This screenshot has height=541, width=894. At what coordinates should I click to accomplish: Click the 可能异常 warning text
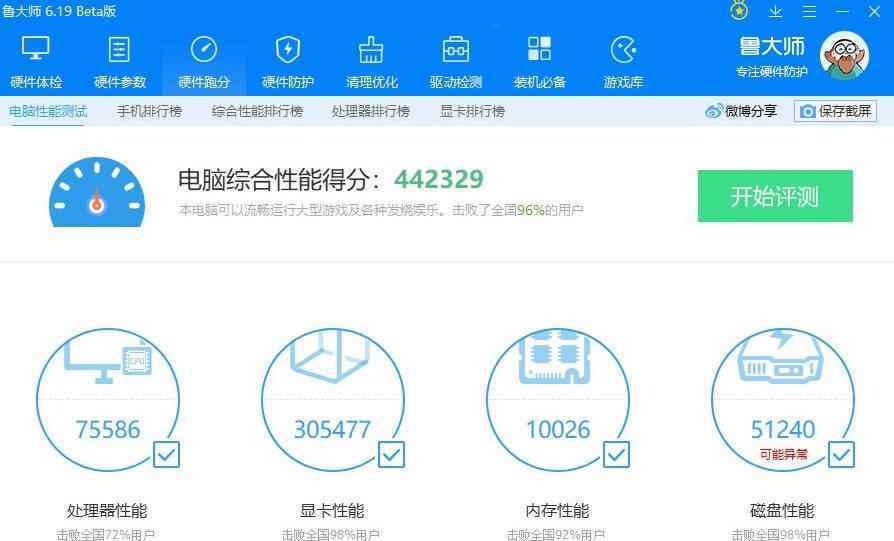[783, 454]
